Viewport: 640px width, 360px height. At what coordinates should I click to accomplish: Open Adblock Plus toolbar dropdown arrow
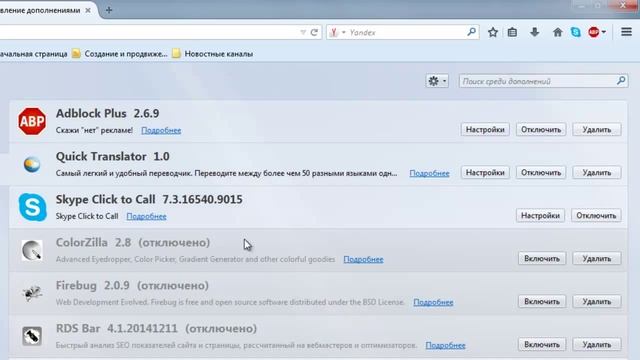click(604, 32)
